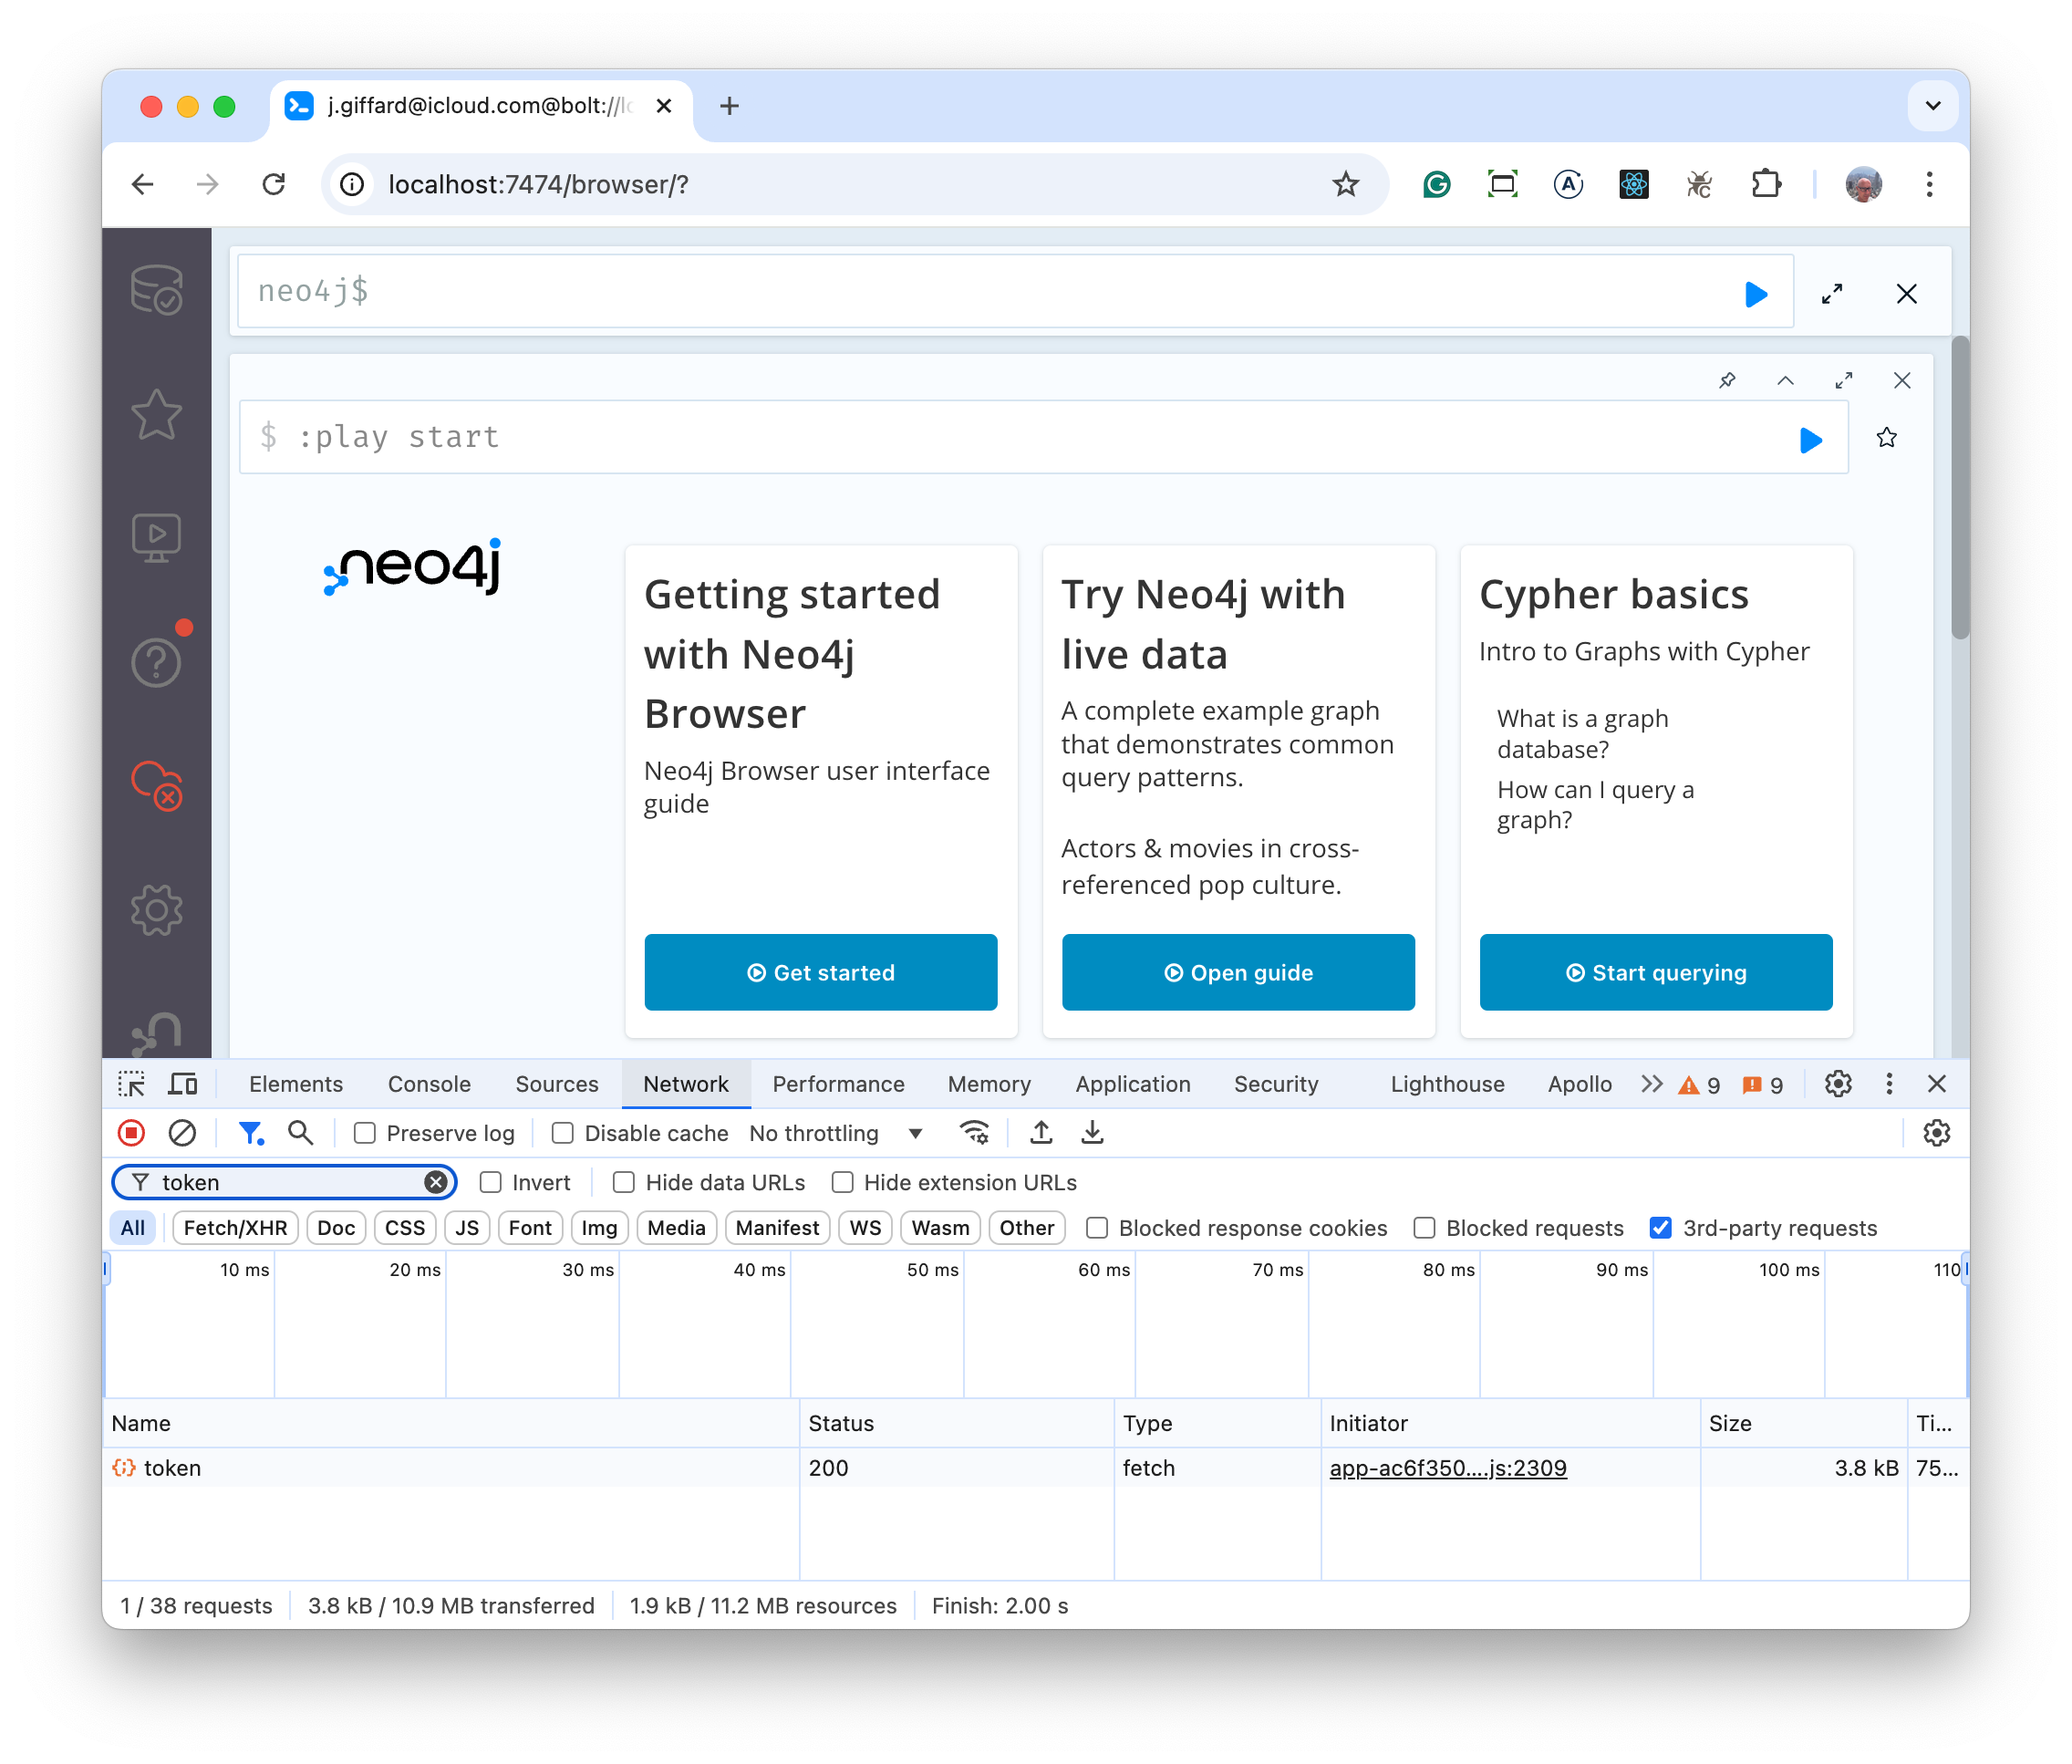The height and width of the screenshot is (1764, 2072).
Task: Open the Favorites star in Neo4j sidebar
Action: (x=157, y=414)
